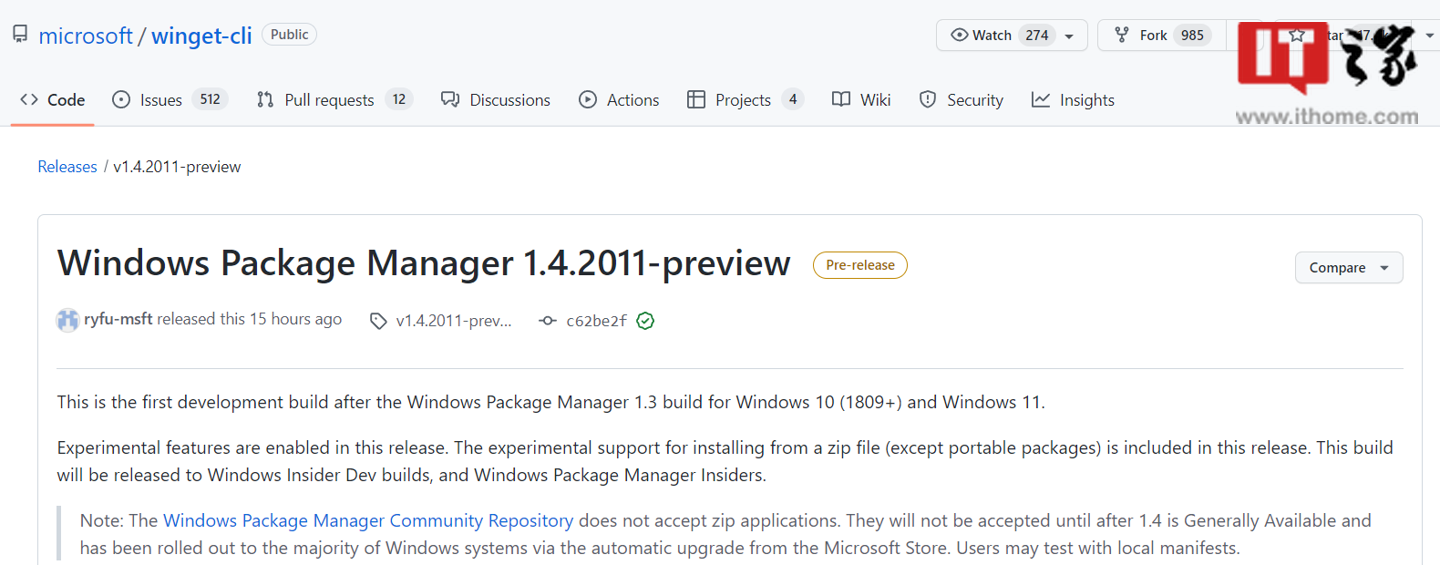Click the Watch button
Viewport: 1440px width, 565px height.
(1011, 35)
